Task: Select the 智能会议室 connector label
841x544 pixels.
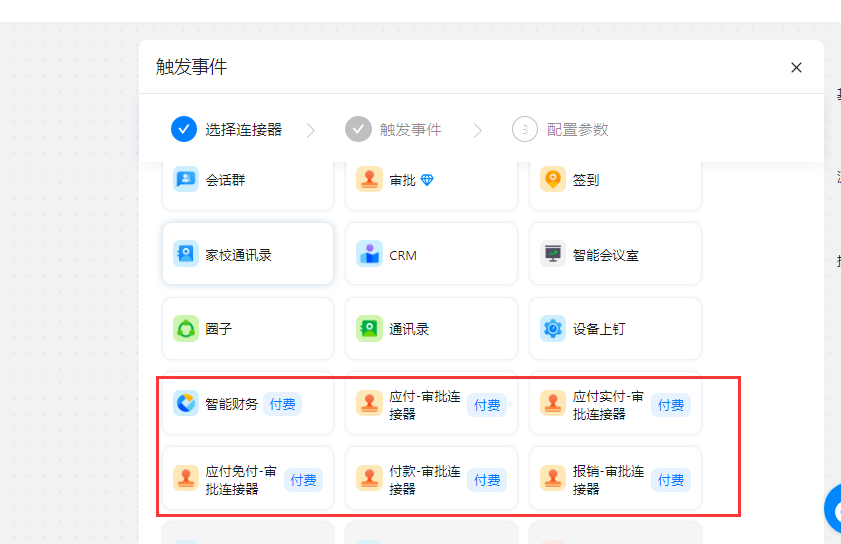Action: (606, 255)
